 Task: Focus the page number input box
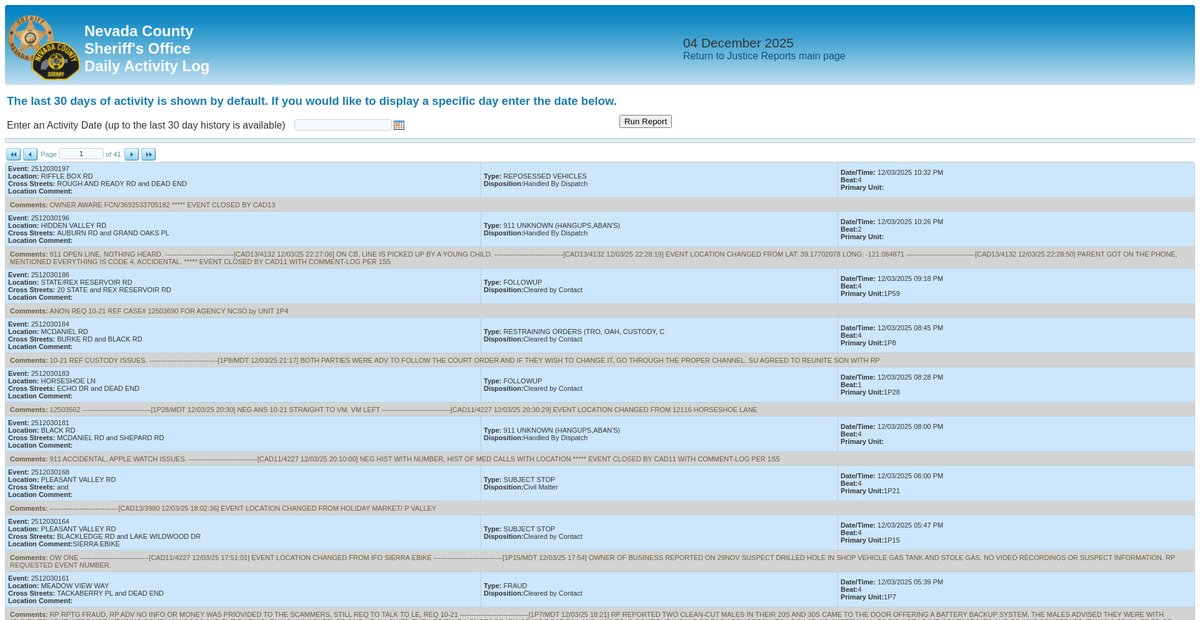point(81,154)
